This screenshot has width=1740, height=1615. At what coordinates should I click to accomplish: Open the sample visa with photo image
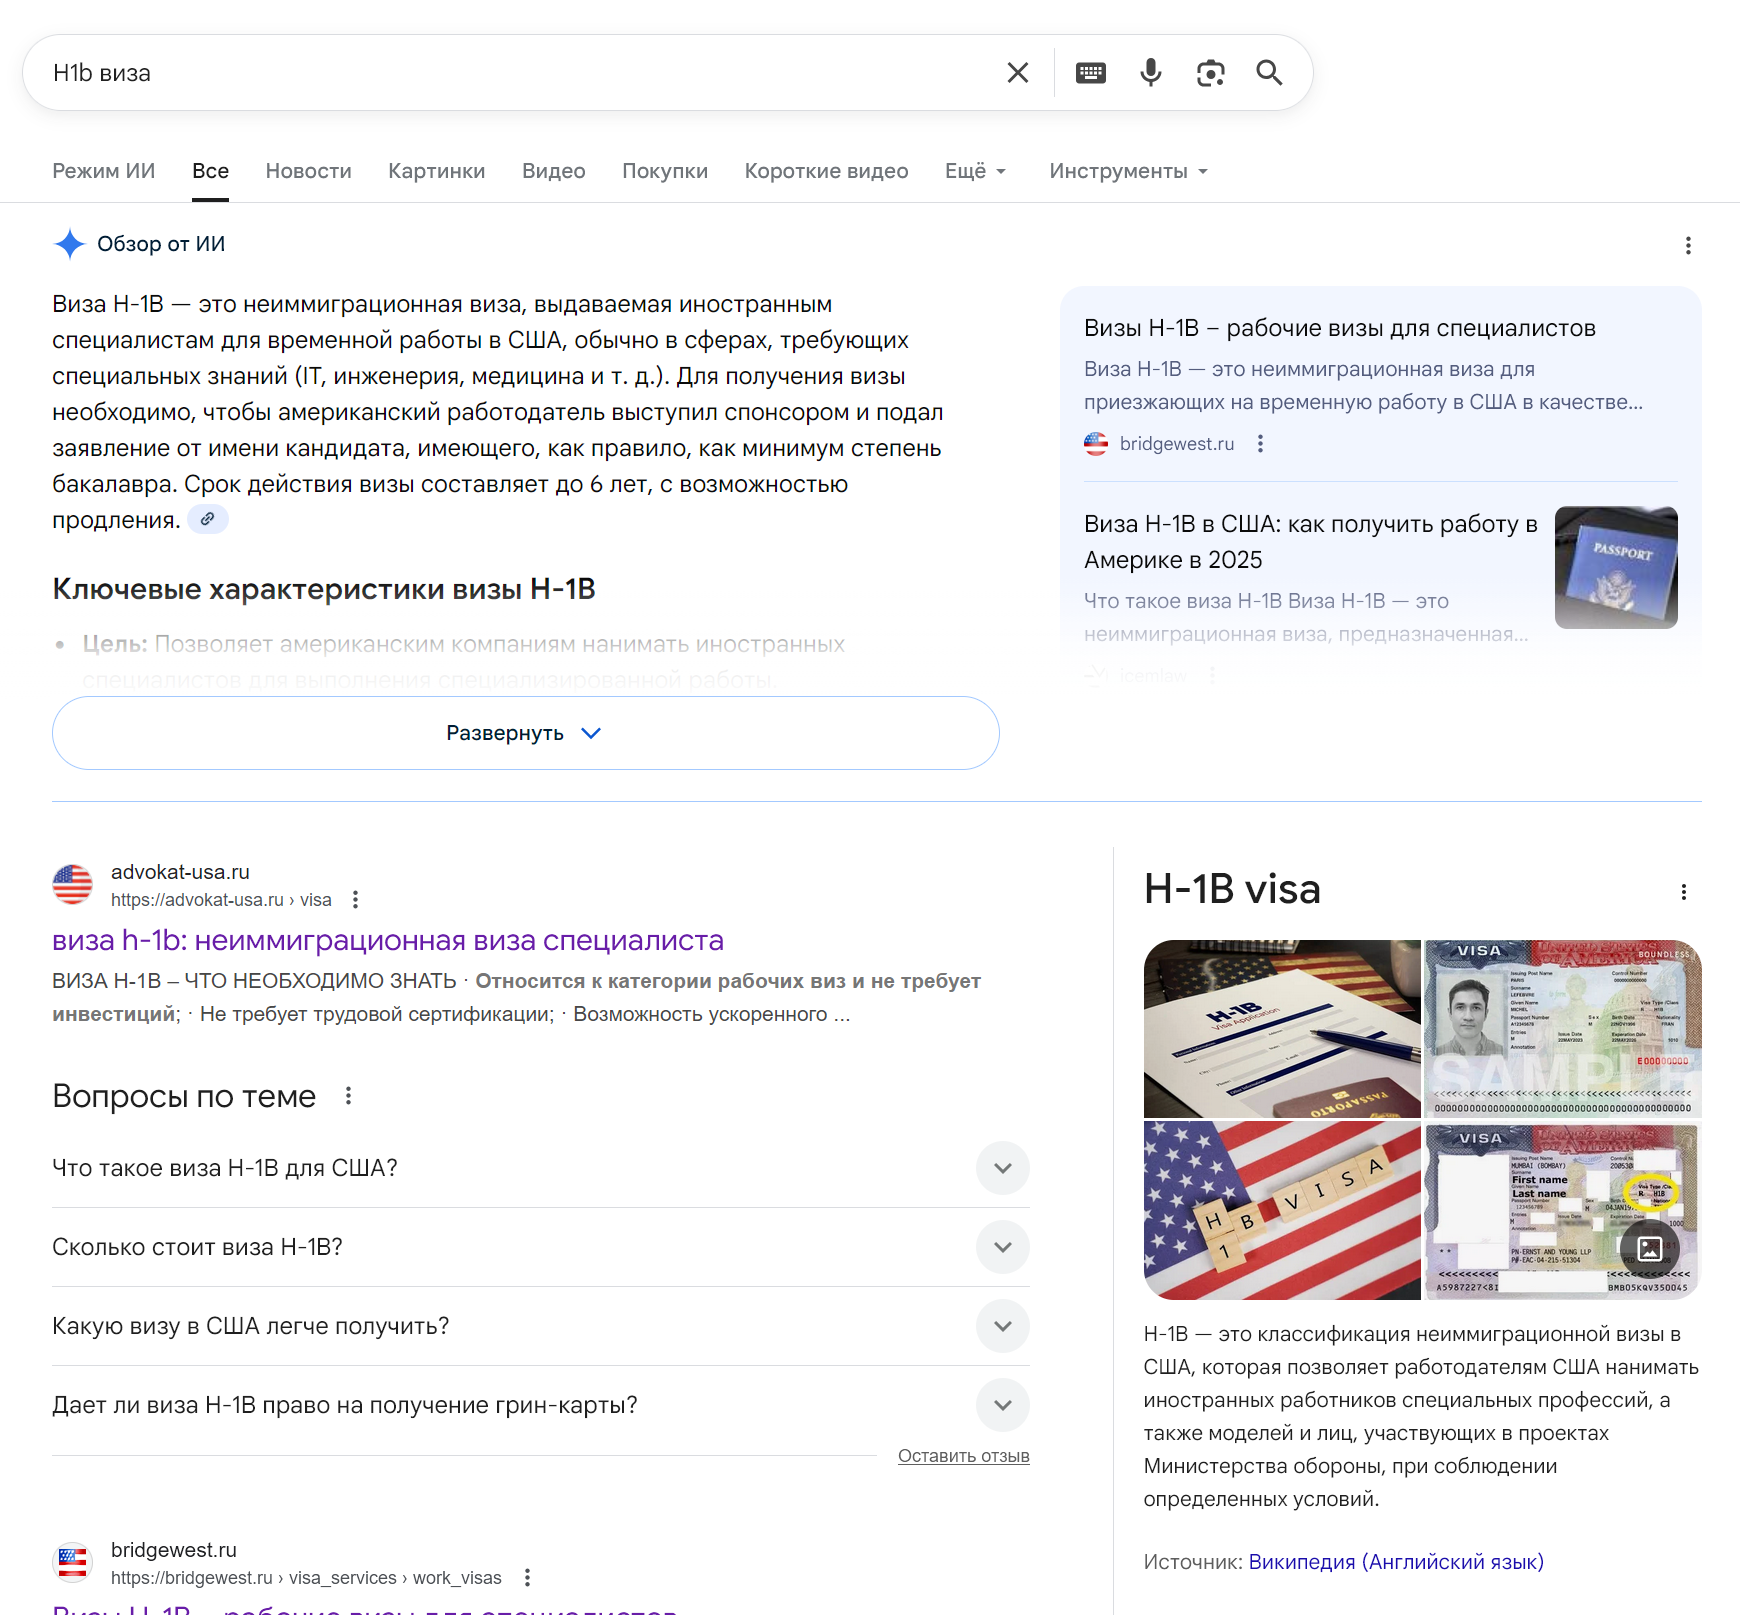[1563, 1029]
